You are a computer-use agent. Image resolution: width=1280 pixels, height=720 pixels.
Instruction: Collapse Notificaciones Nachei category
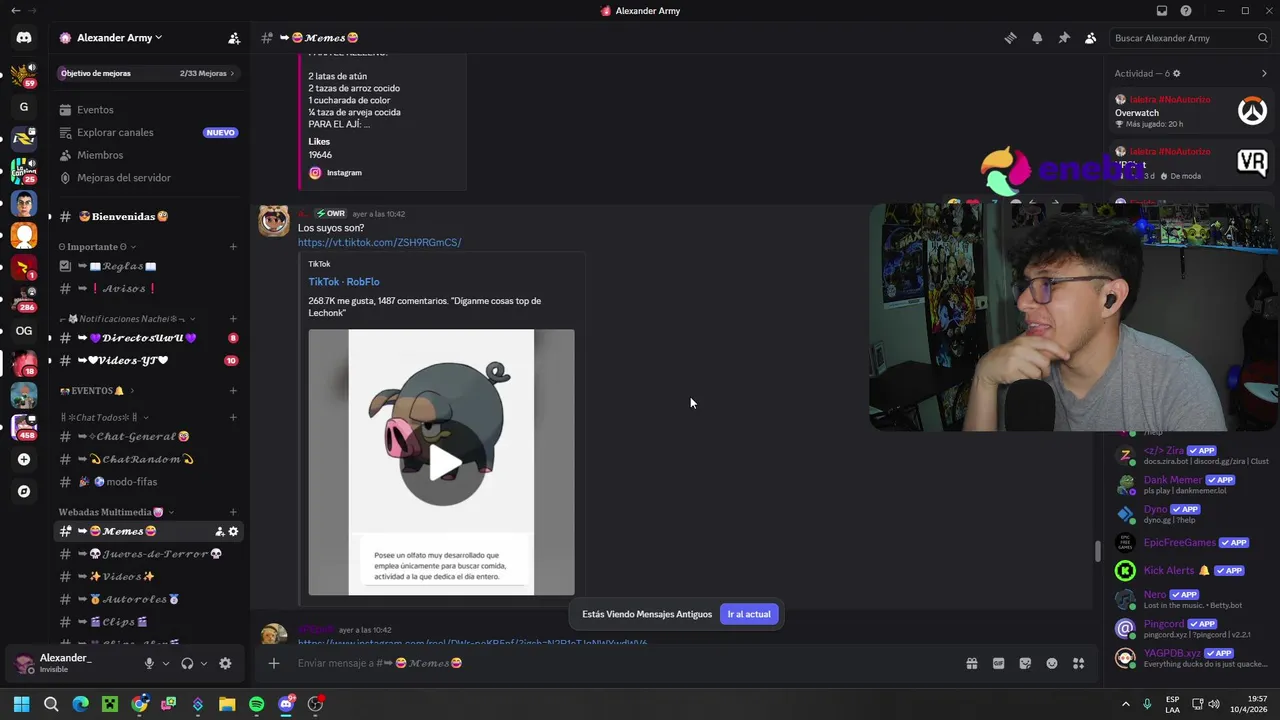coord(127,319)
